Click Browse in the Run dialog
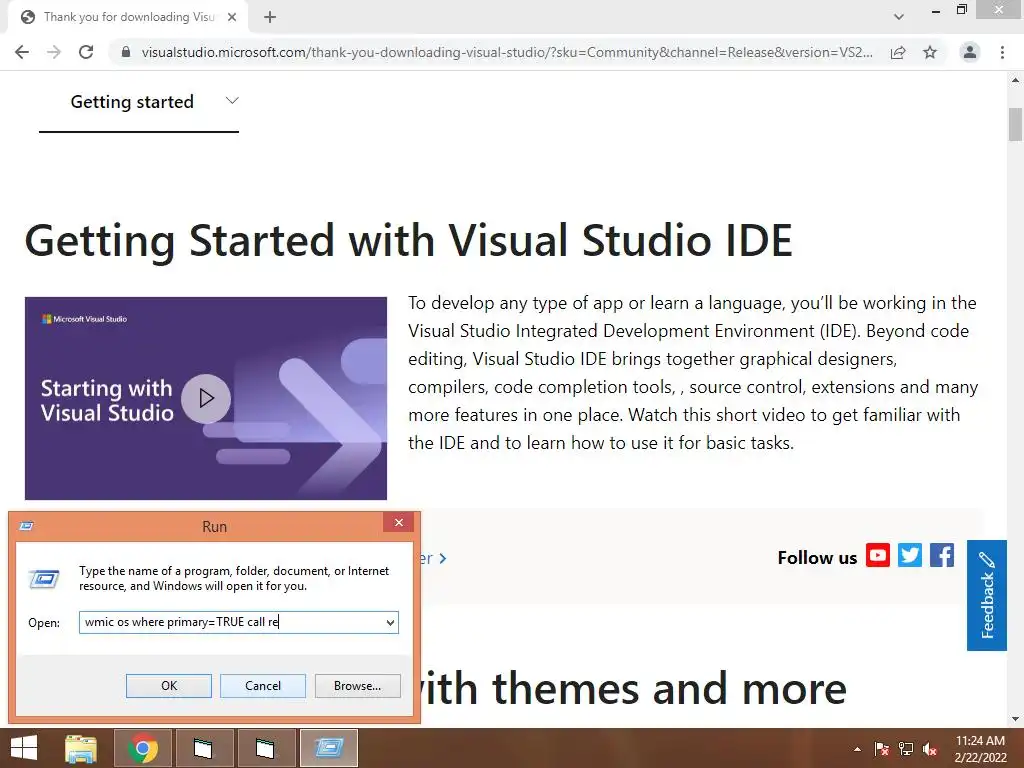1024x768 pixels. tap(357, 686)
